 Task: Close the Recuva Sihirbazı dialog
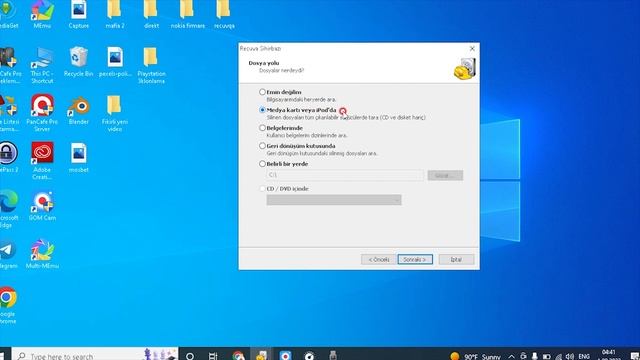472,48
